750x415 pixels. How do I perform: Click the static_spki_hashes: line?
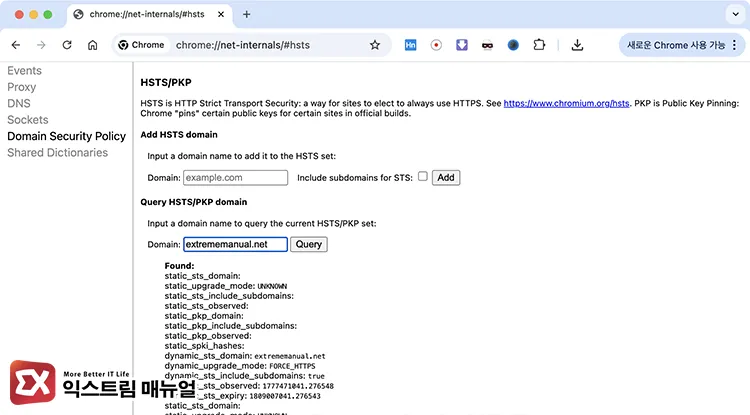coord(204,346)
